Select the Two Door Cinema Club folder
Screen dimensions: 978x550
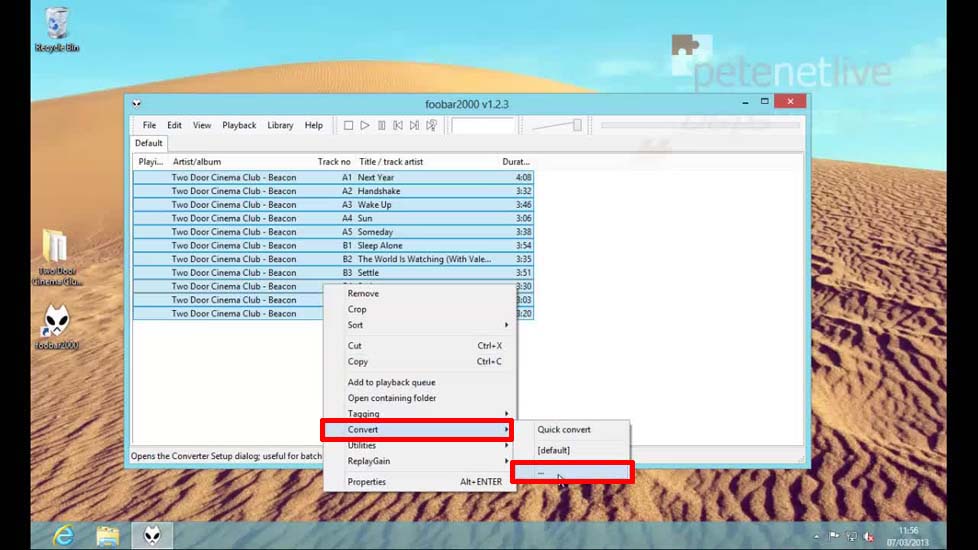click(57, 258)
